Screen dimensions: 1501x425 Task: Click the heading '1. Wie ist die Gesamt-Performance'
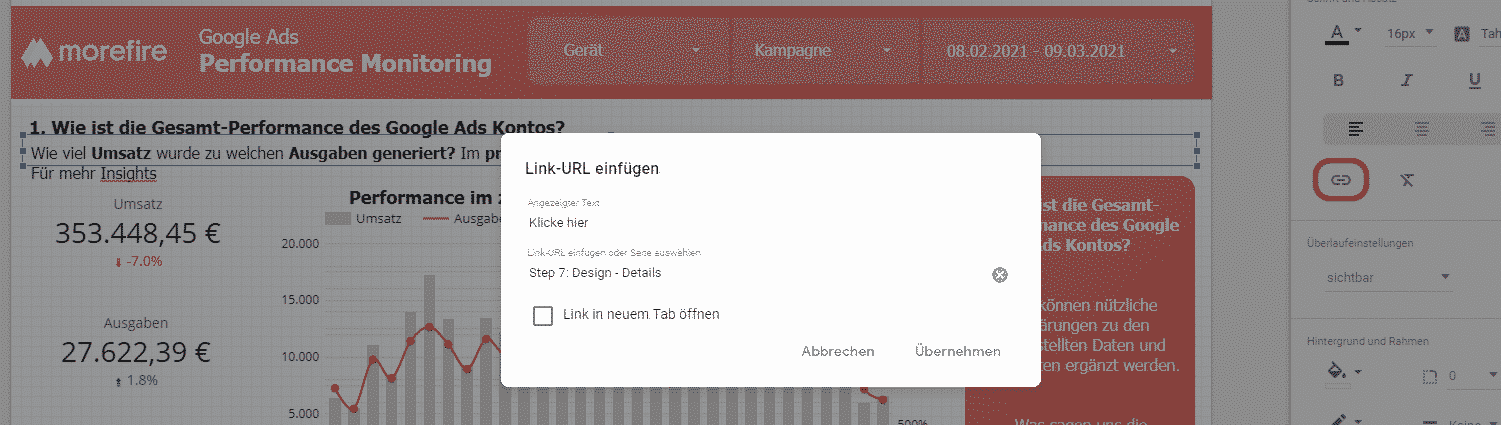click(x=297, y=127)
